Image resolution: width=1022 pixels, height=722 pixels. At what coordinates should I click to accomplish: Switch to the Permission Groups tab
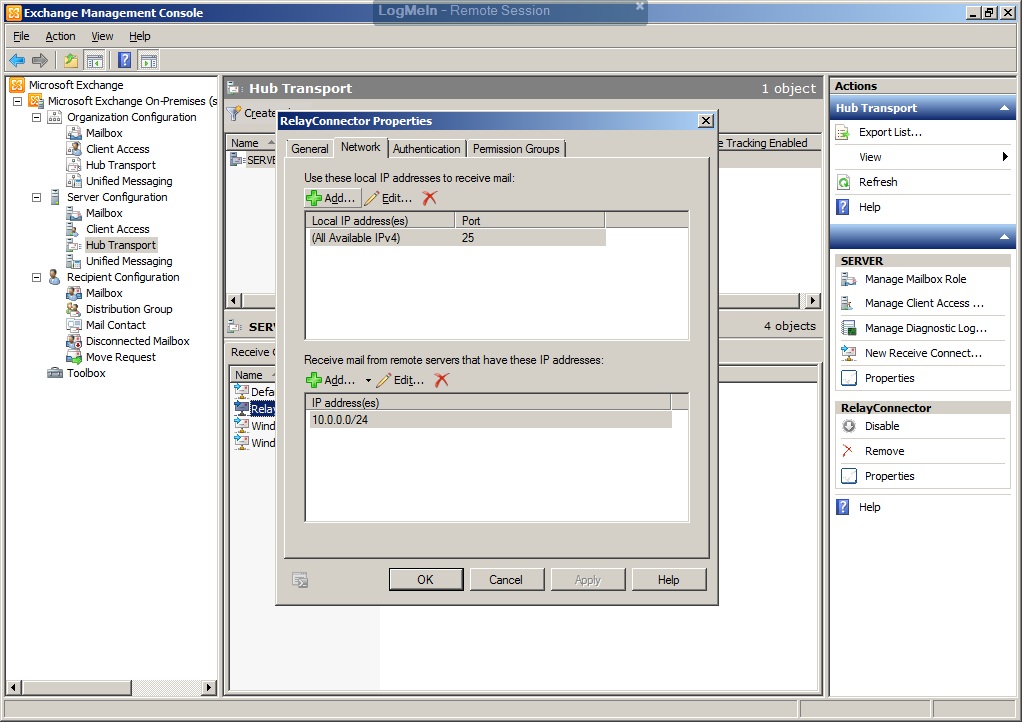pyautogui.click(x=516, y=149)
